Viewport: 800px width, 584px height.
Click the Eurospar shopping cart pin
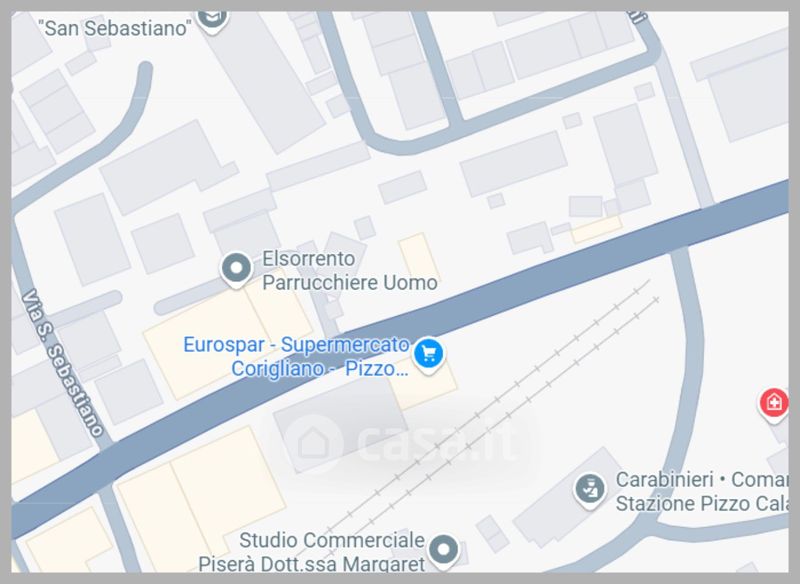(x=429, y=354)
